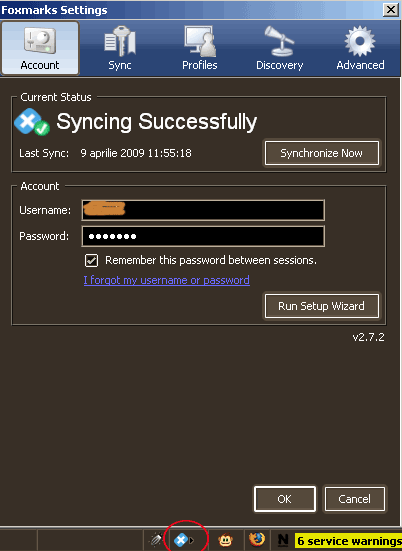Viewport: 402px width, 551px height.
Task: Click the pencil icon in status bar
Action: [156, 540]
